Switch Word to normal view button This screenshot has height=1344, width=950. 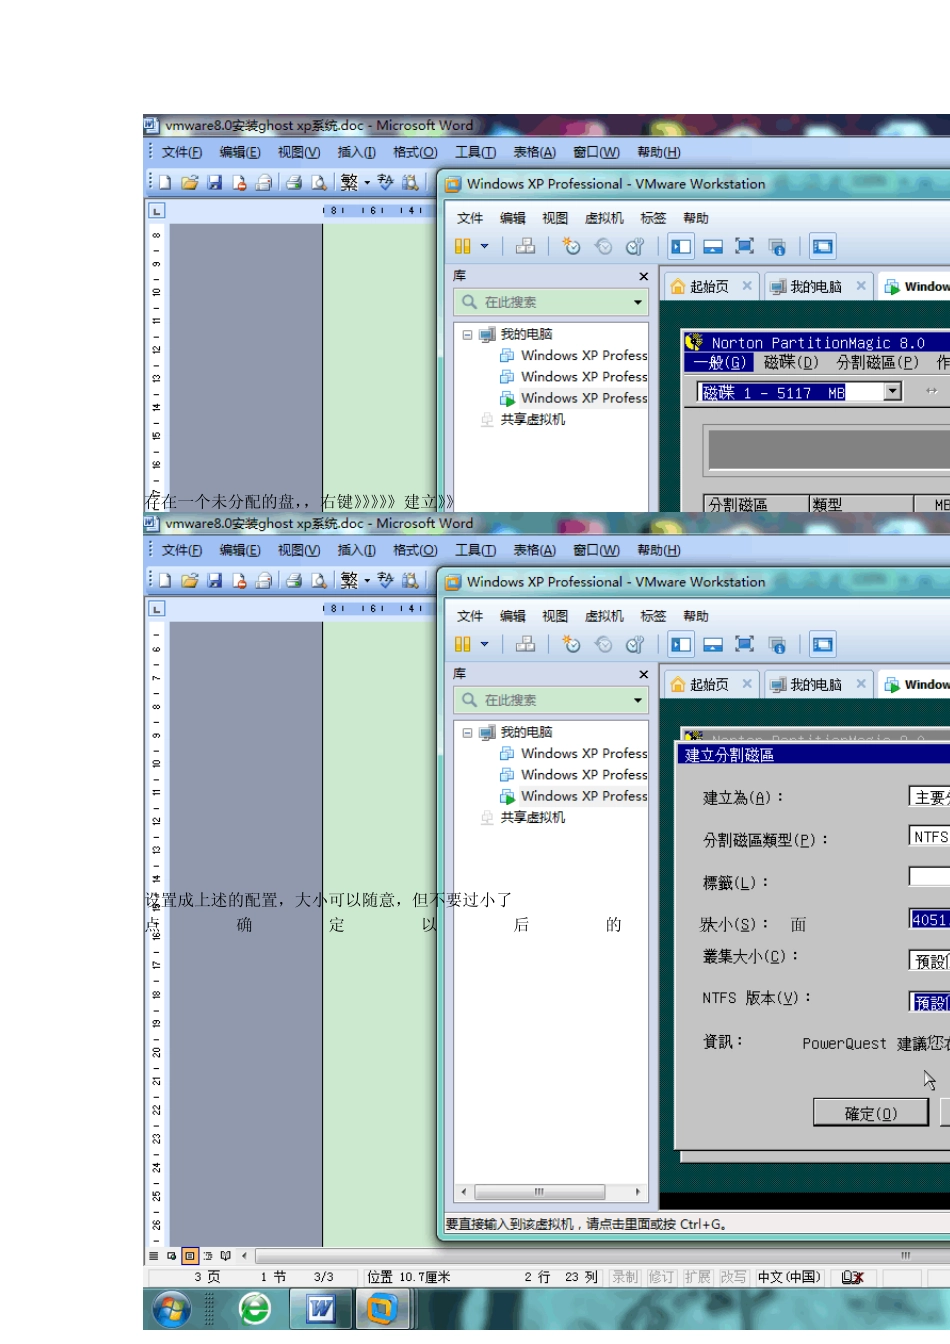coord(153,1255)
